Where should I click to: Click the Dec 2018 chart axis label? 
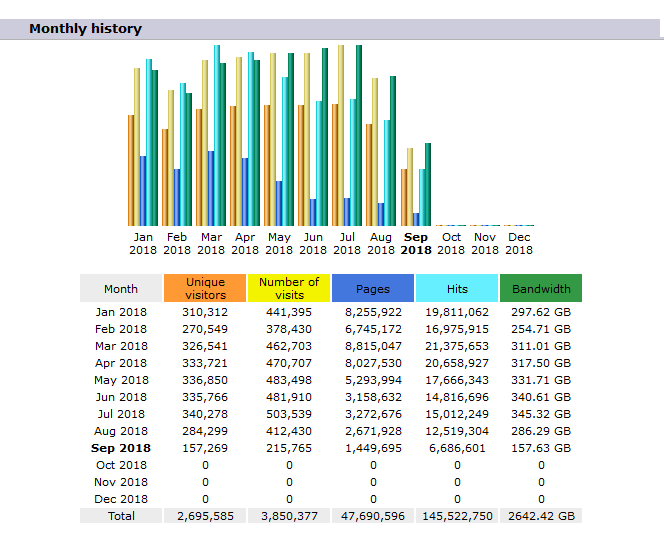[519, 244]
